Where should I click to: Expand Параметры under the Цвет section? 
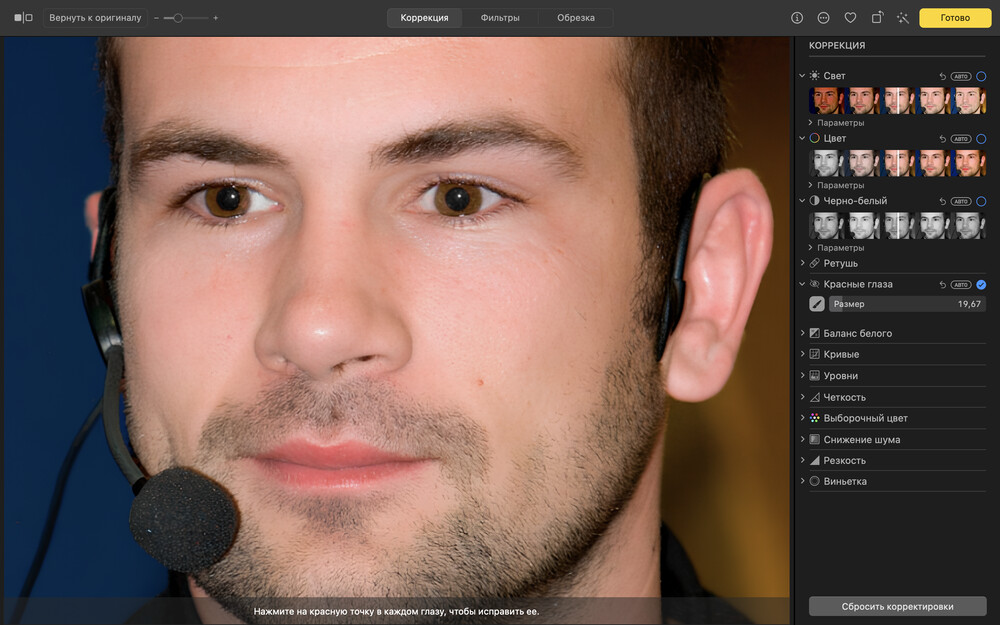tap(839, 185)
